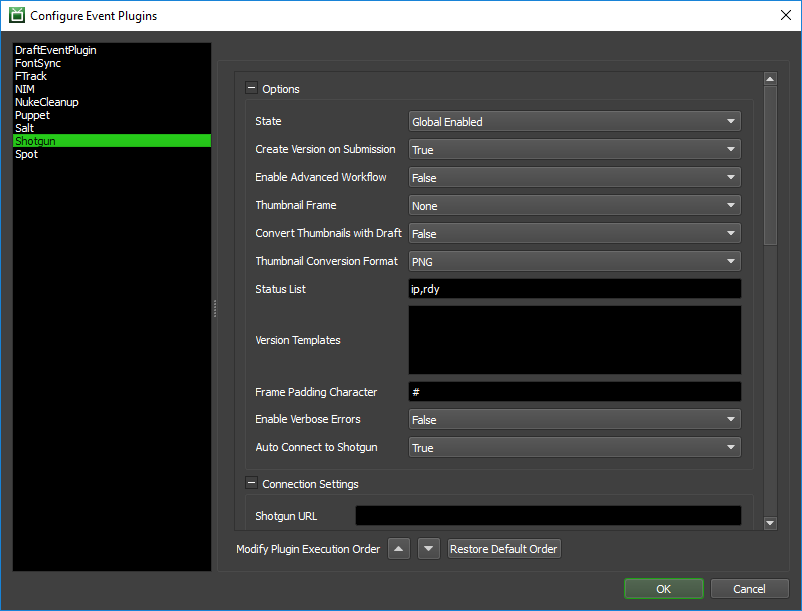This screenshot has width=802, height=611.
Task: Select the FTrack plugin
Action: (31, 76)
